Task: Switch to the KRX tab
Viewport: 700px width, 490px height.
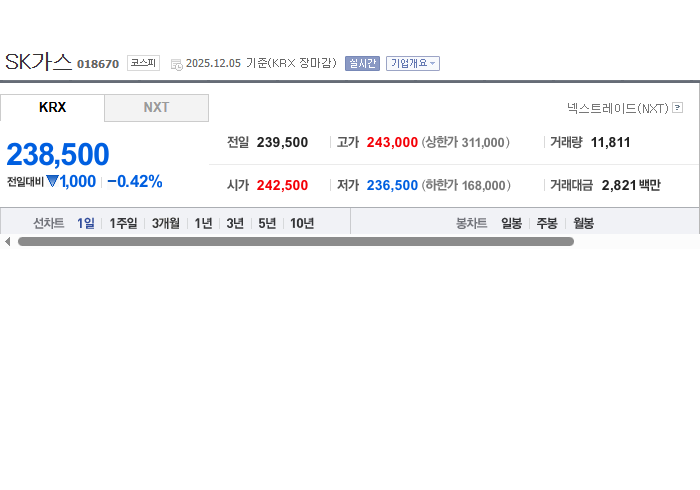Action: click(52, 108)
